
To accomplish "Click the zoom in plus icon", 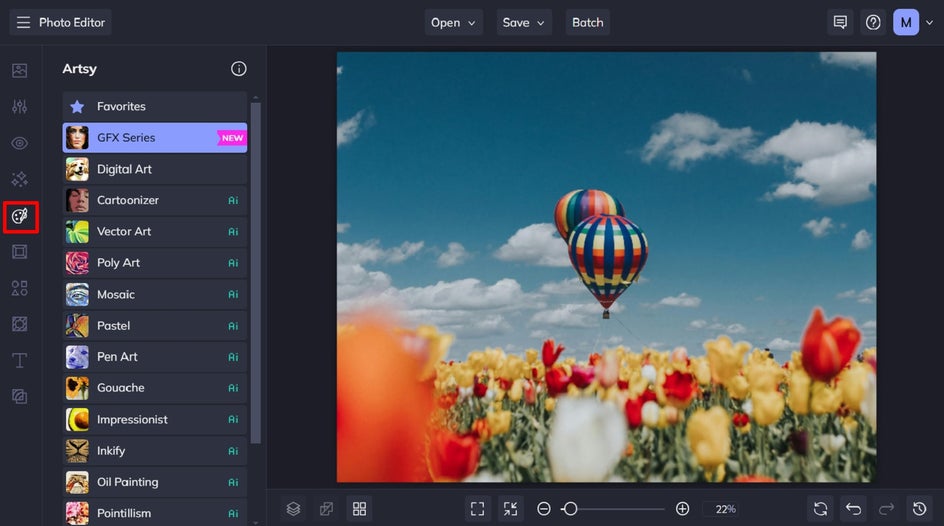I will (682, 509).
